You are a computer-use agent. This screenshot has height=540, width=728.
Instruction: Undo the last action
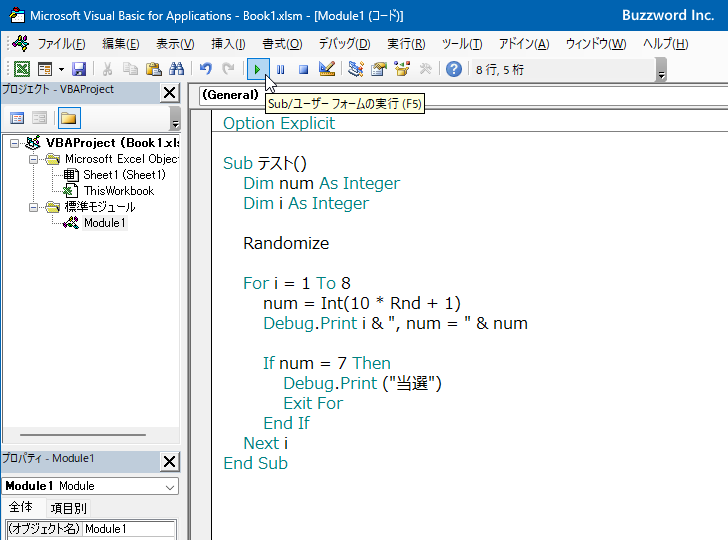coord(205,70)
